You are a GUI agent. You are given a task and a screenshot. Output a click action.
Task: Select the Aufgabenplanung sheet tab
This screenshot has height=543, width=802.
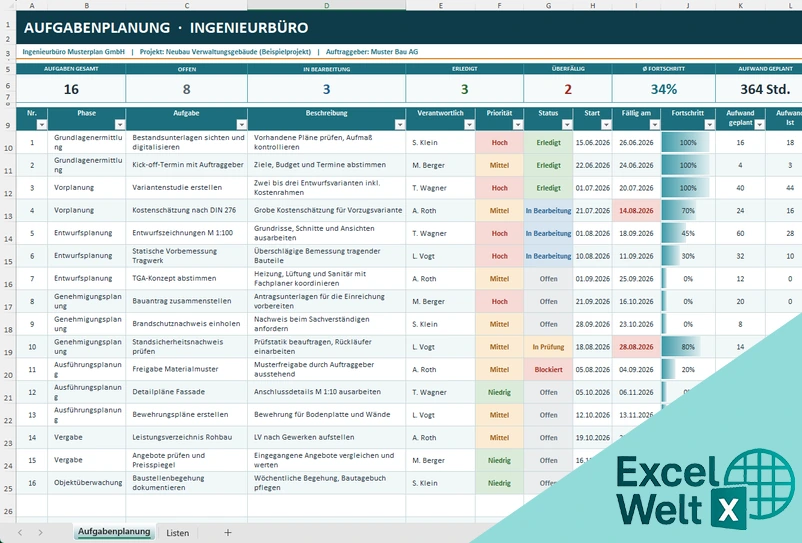[114, 532]
